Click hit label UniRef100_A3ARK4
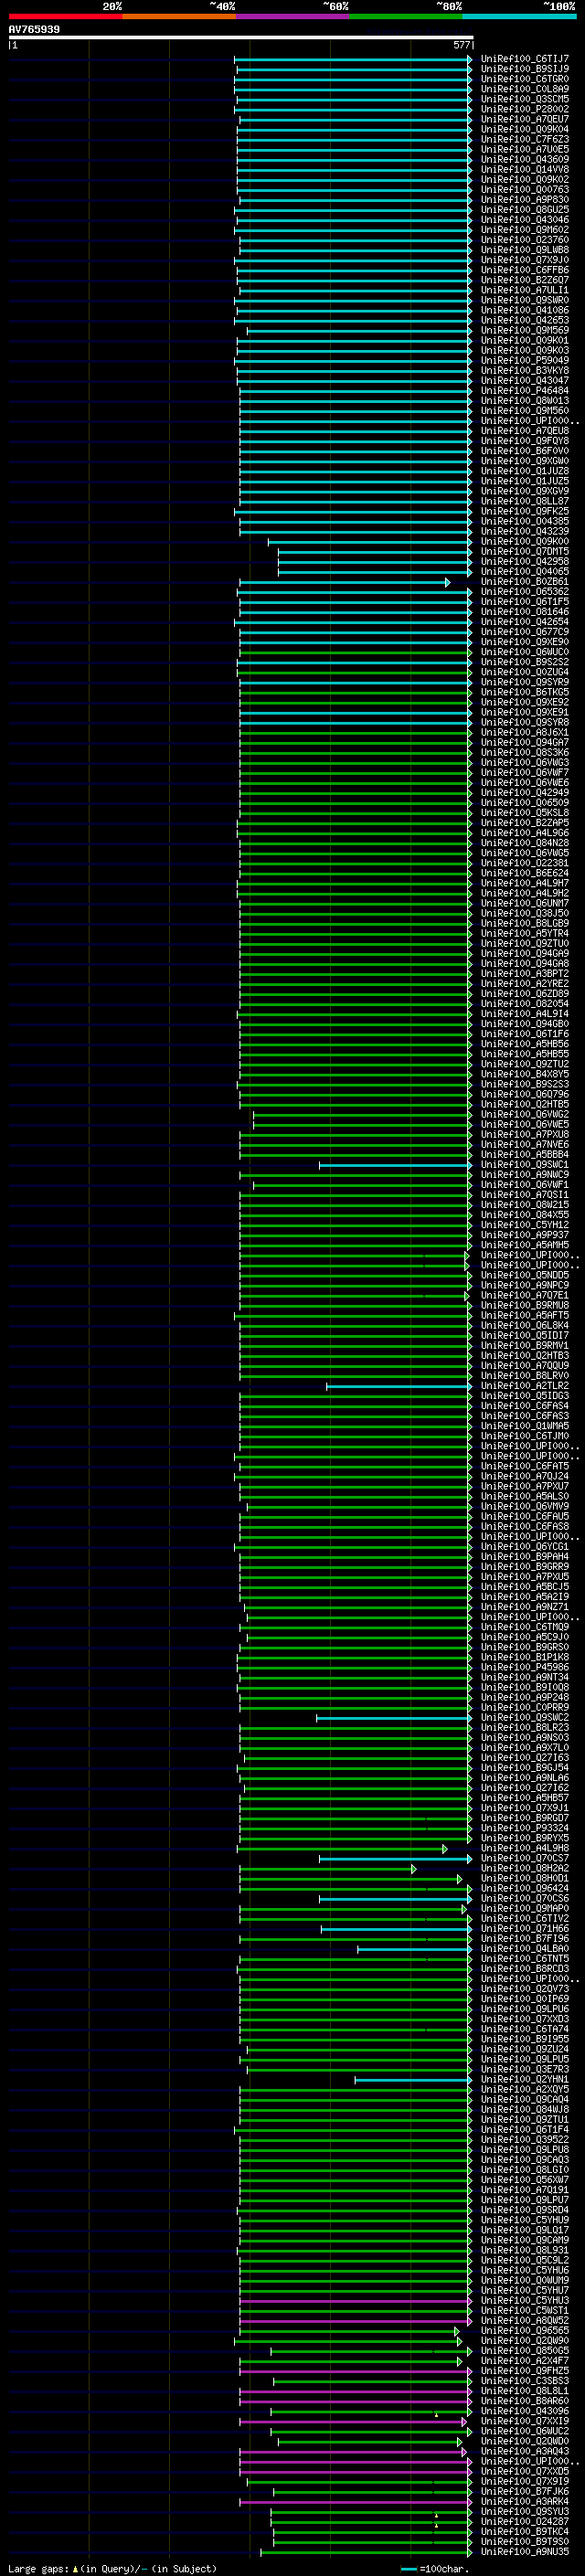585x2576 pixels. coord(524,2502)
